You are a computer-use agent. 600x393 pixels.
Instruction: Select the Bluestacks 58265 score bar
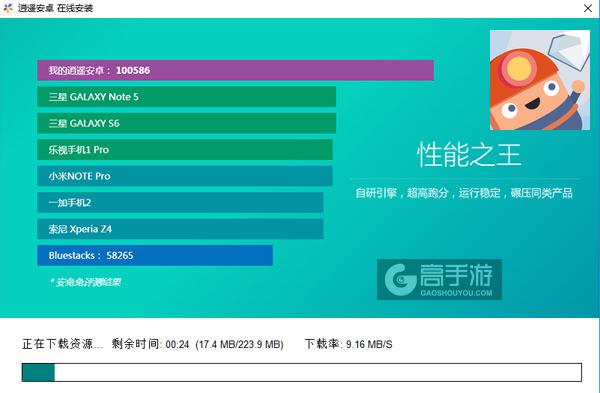(x=155, y=255)
